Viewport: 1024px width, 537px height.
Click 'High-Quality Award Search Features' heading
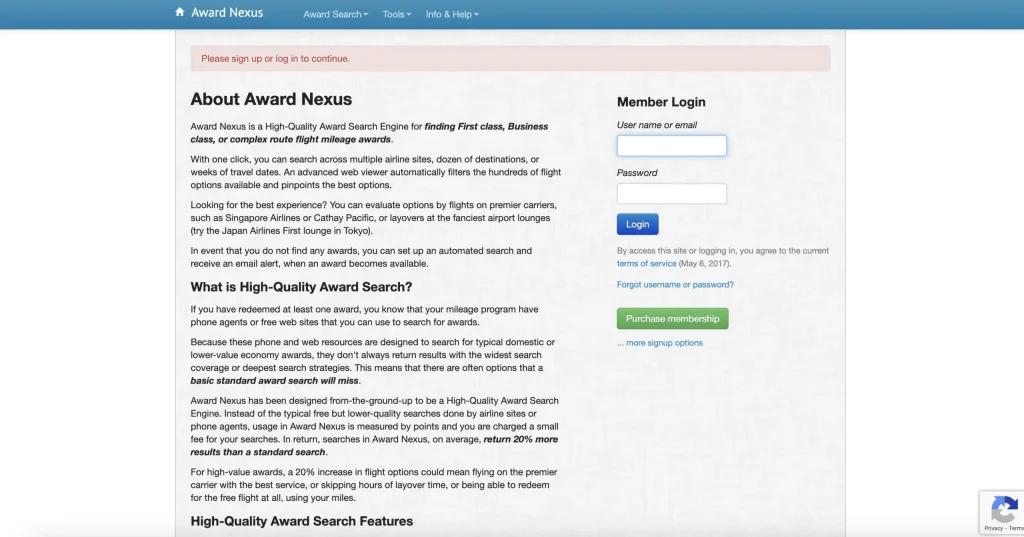pos(302,521)
